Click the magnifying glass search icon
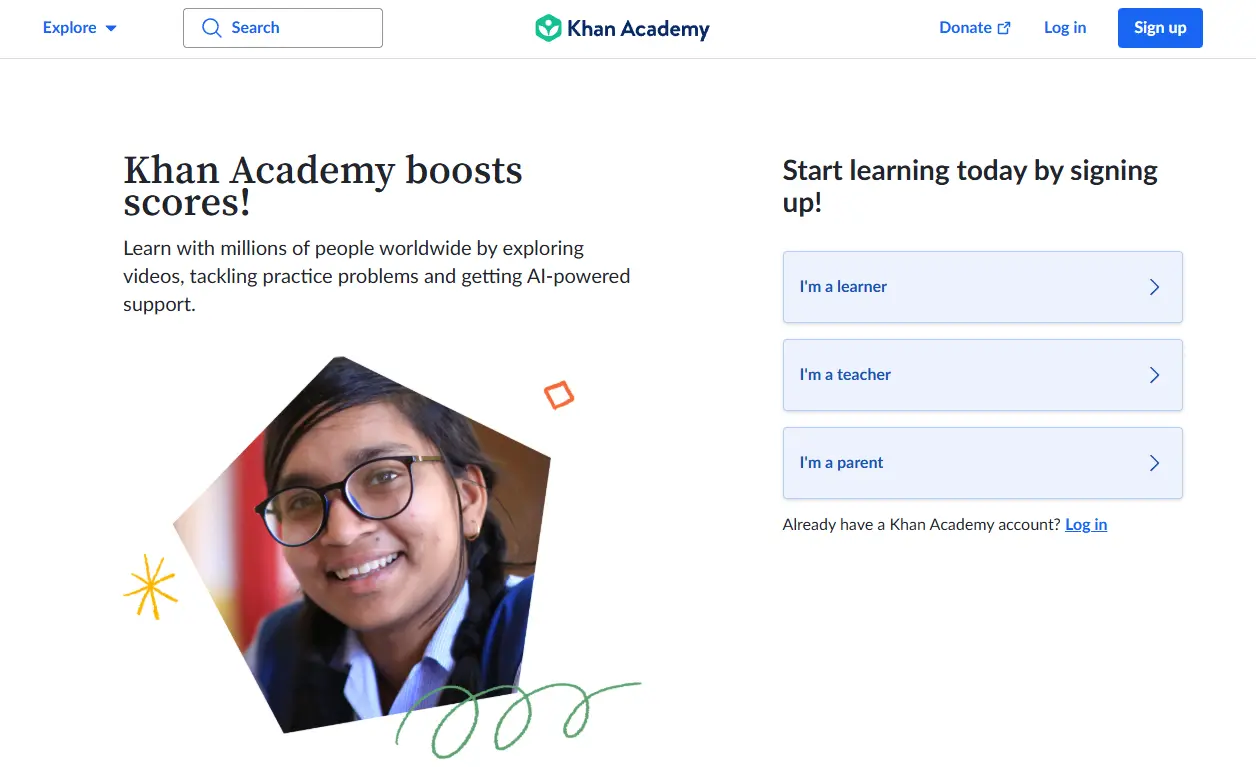This screenshot has width=1256, height=767. tap(212, 28)
